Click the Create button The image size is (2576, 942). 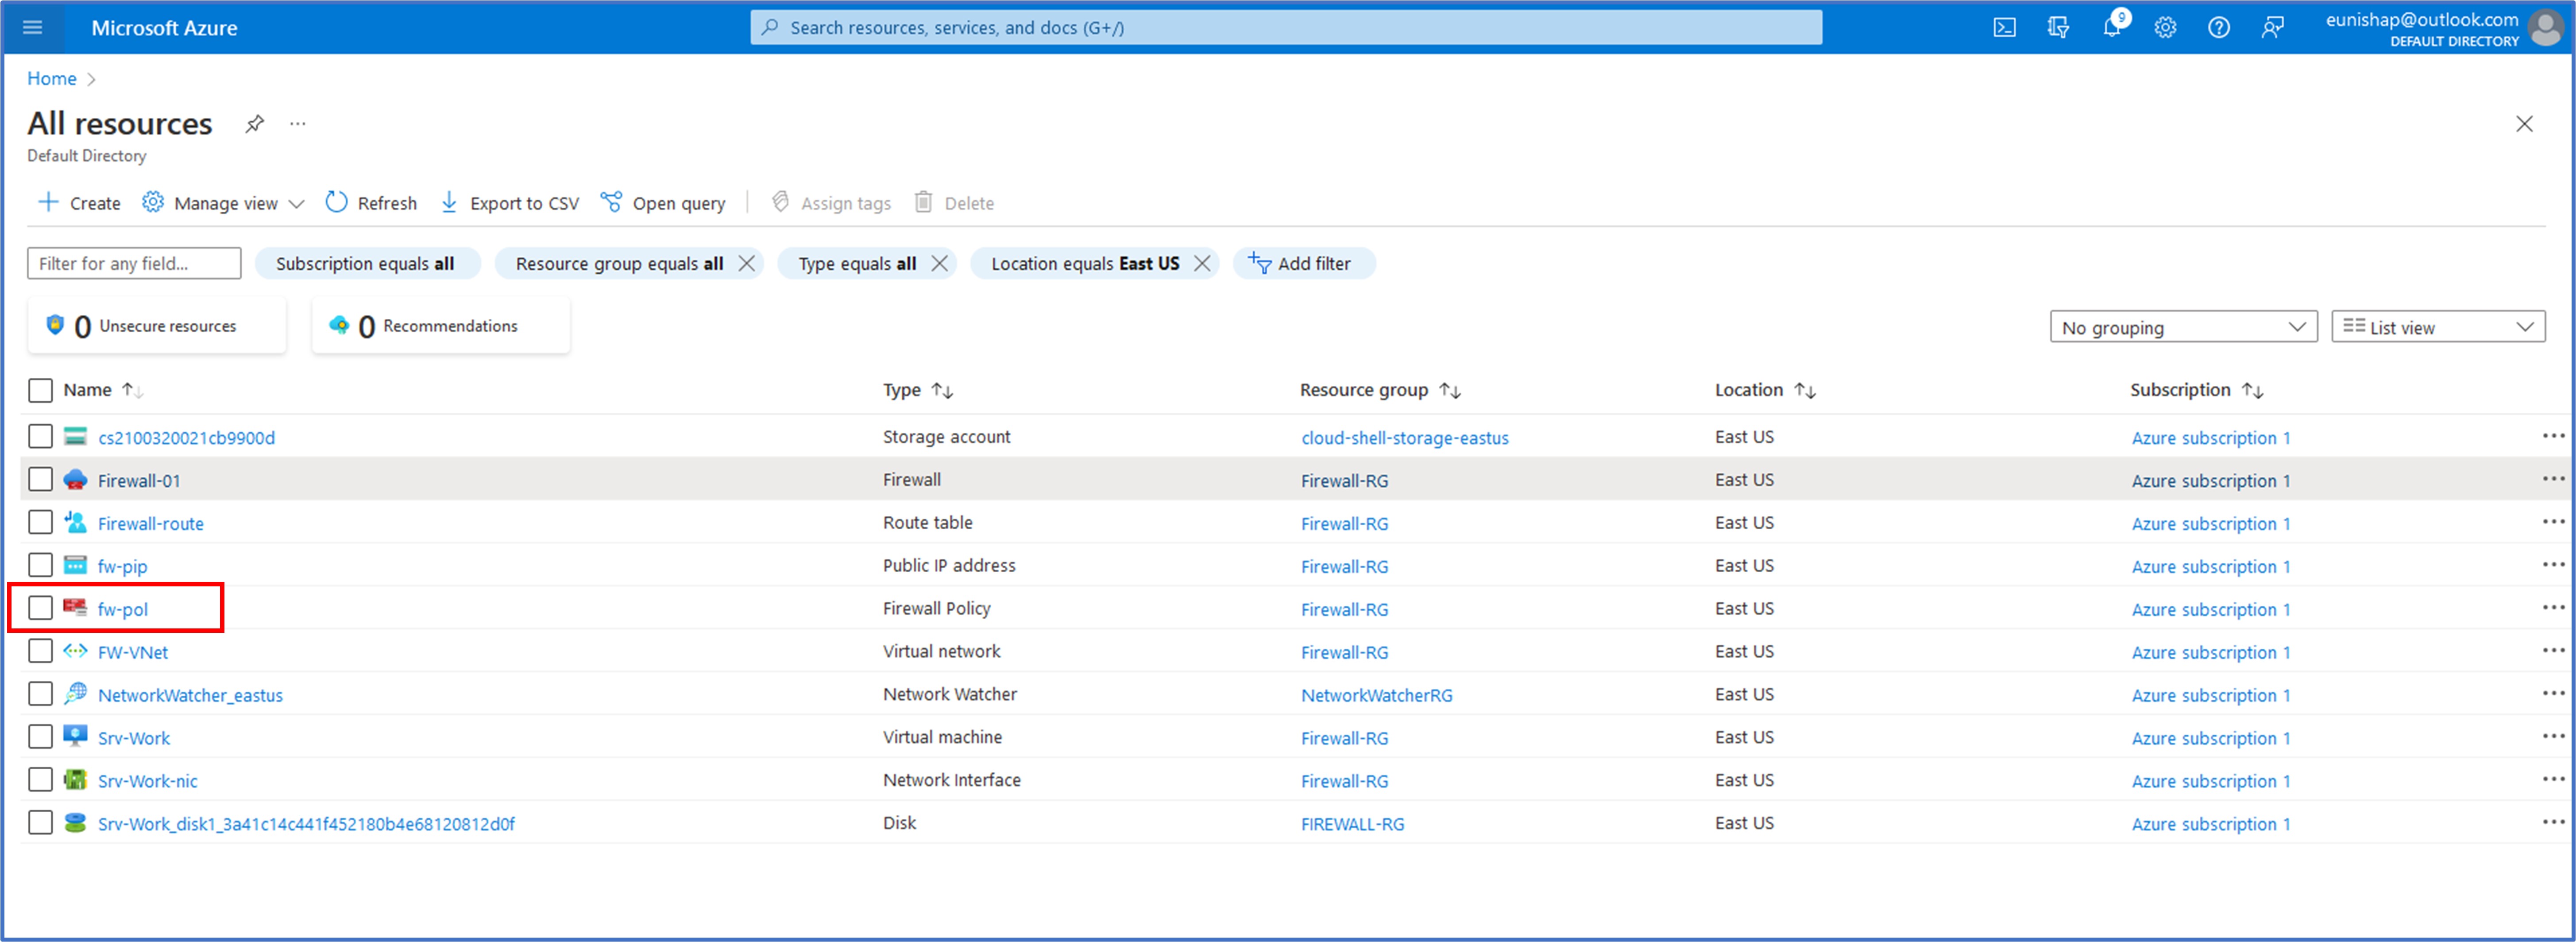point(78,202)
